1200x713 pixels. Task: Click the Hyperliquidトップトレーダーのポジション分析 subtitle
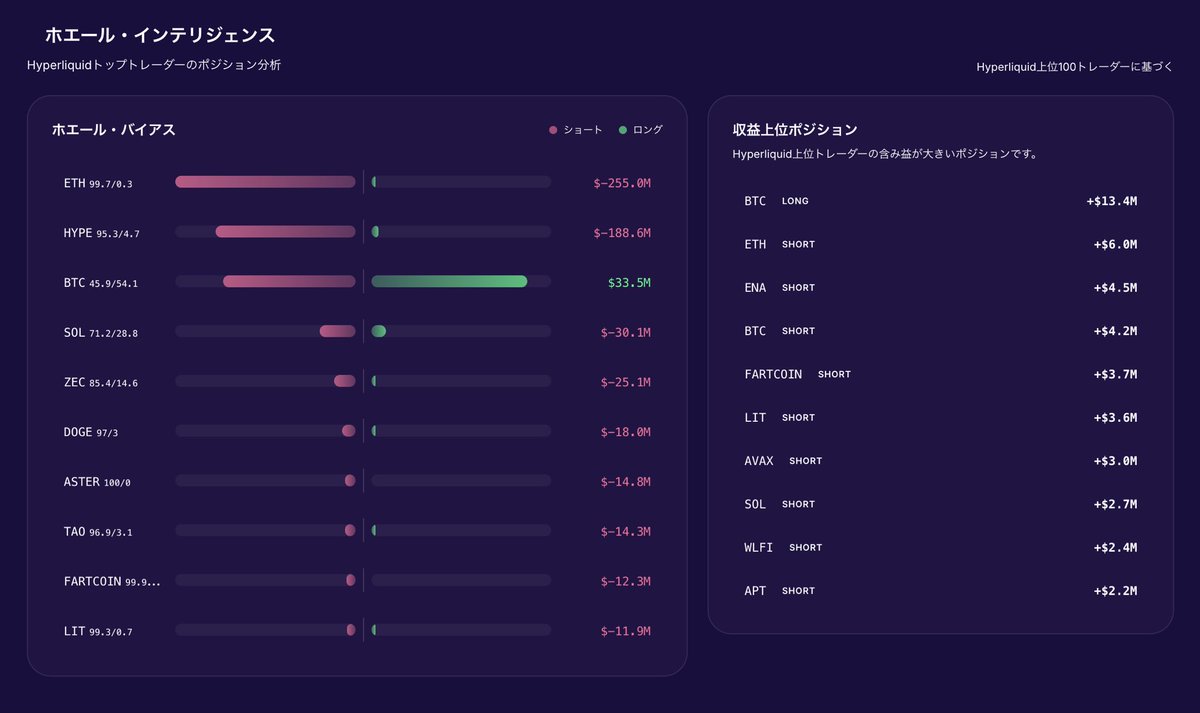point(154,65)
